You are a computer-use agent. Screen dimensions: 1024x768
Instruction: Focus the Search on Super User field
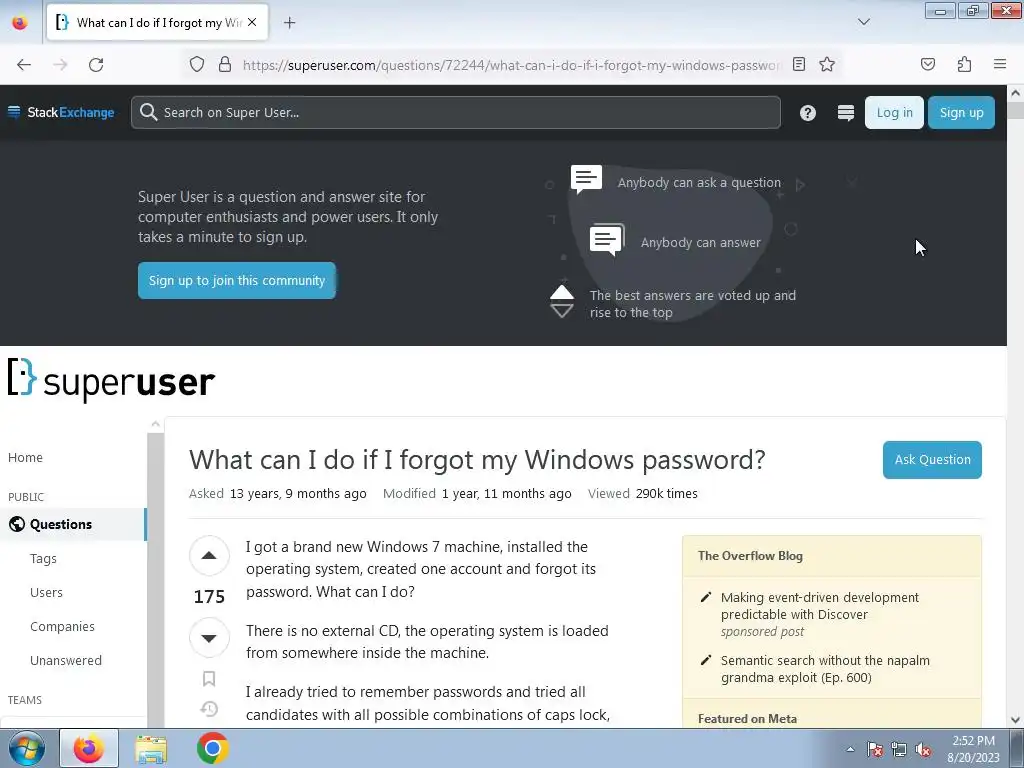pos(456,112)
